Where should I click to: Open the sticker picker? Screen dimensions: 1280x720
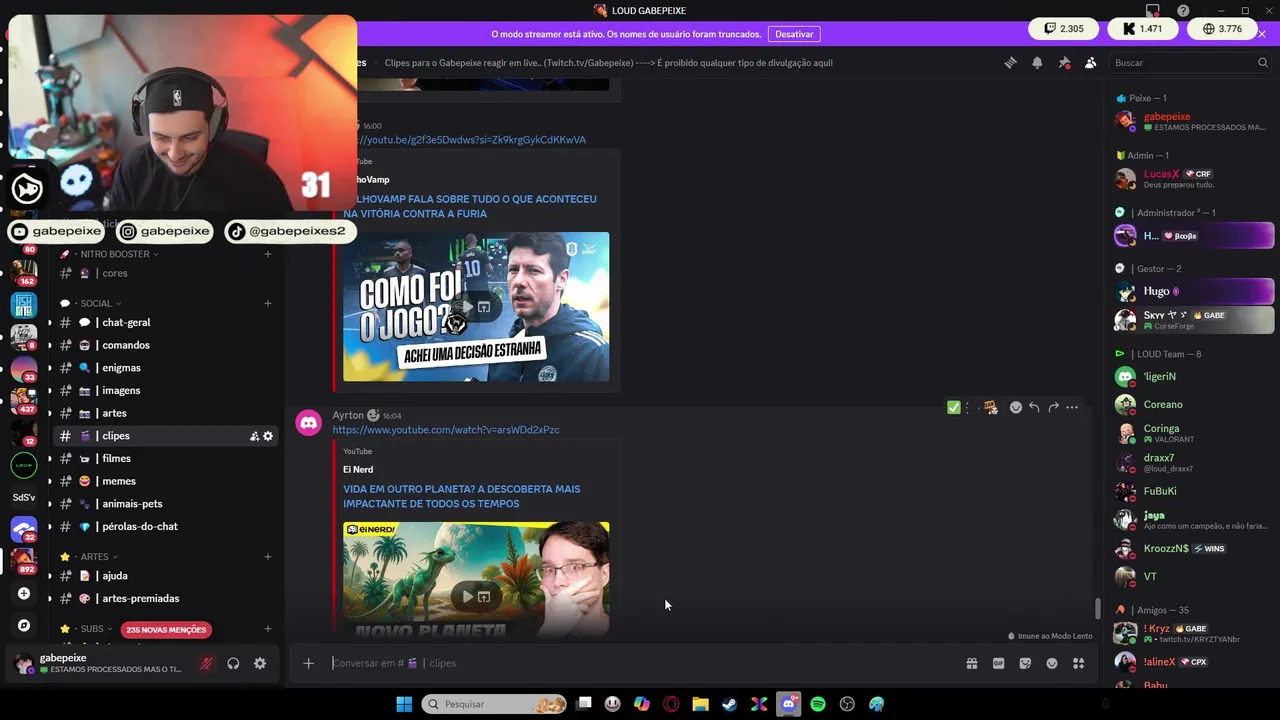[x=1025, y=663]
